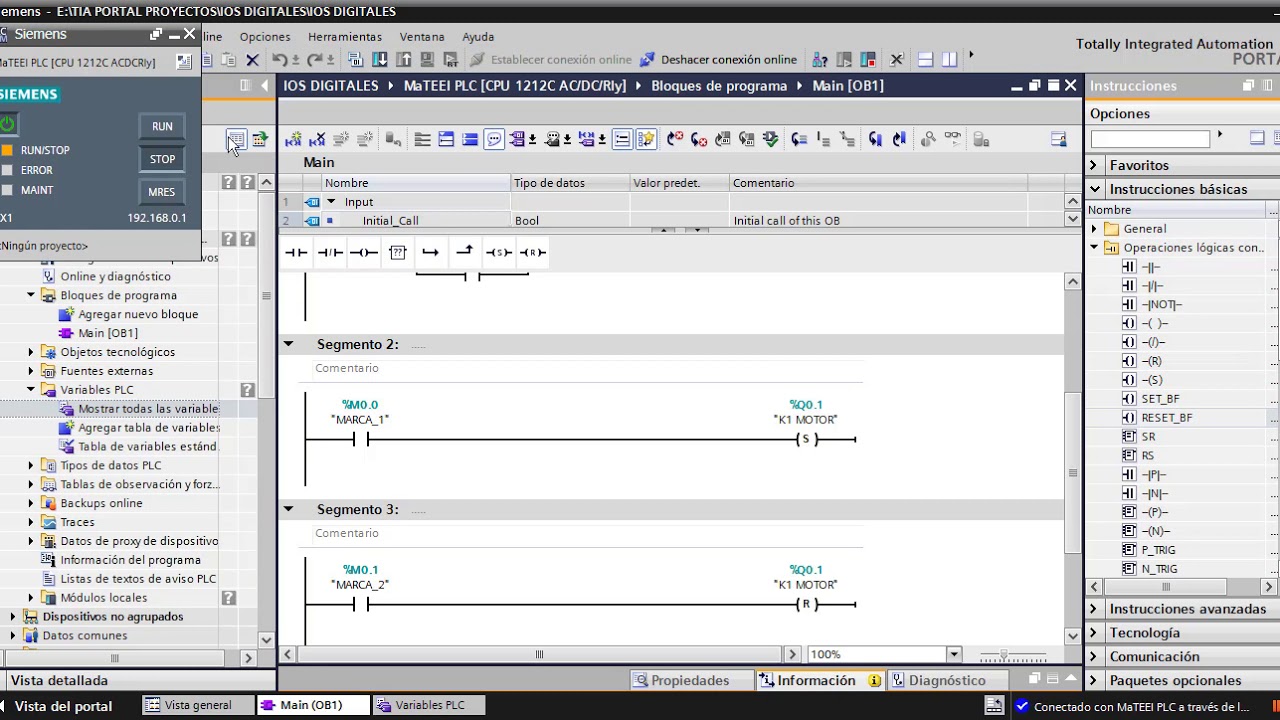
Task: Click the editor horizontal scrollbar
Action: pyautogui.click(x=540, y=654)
